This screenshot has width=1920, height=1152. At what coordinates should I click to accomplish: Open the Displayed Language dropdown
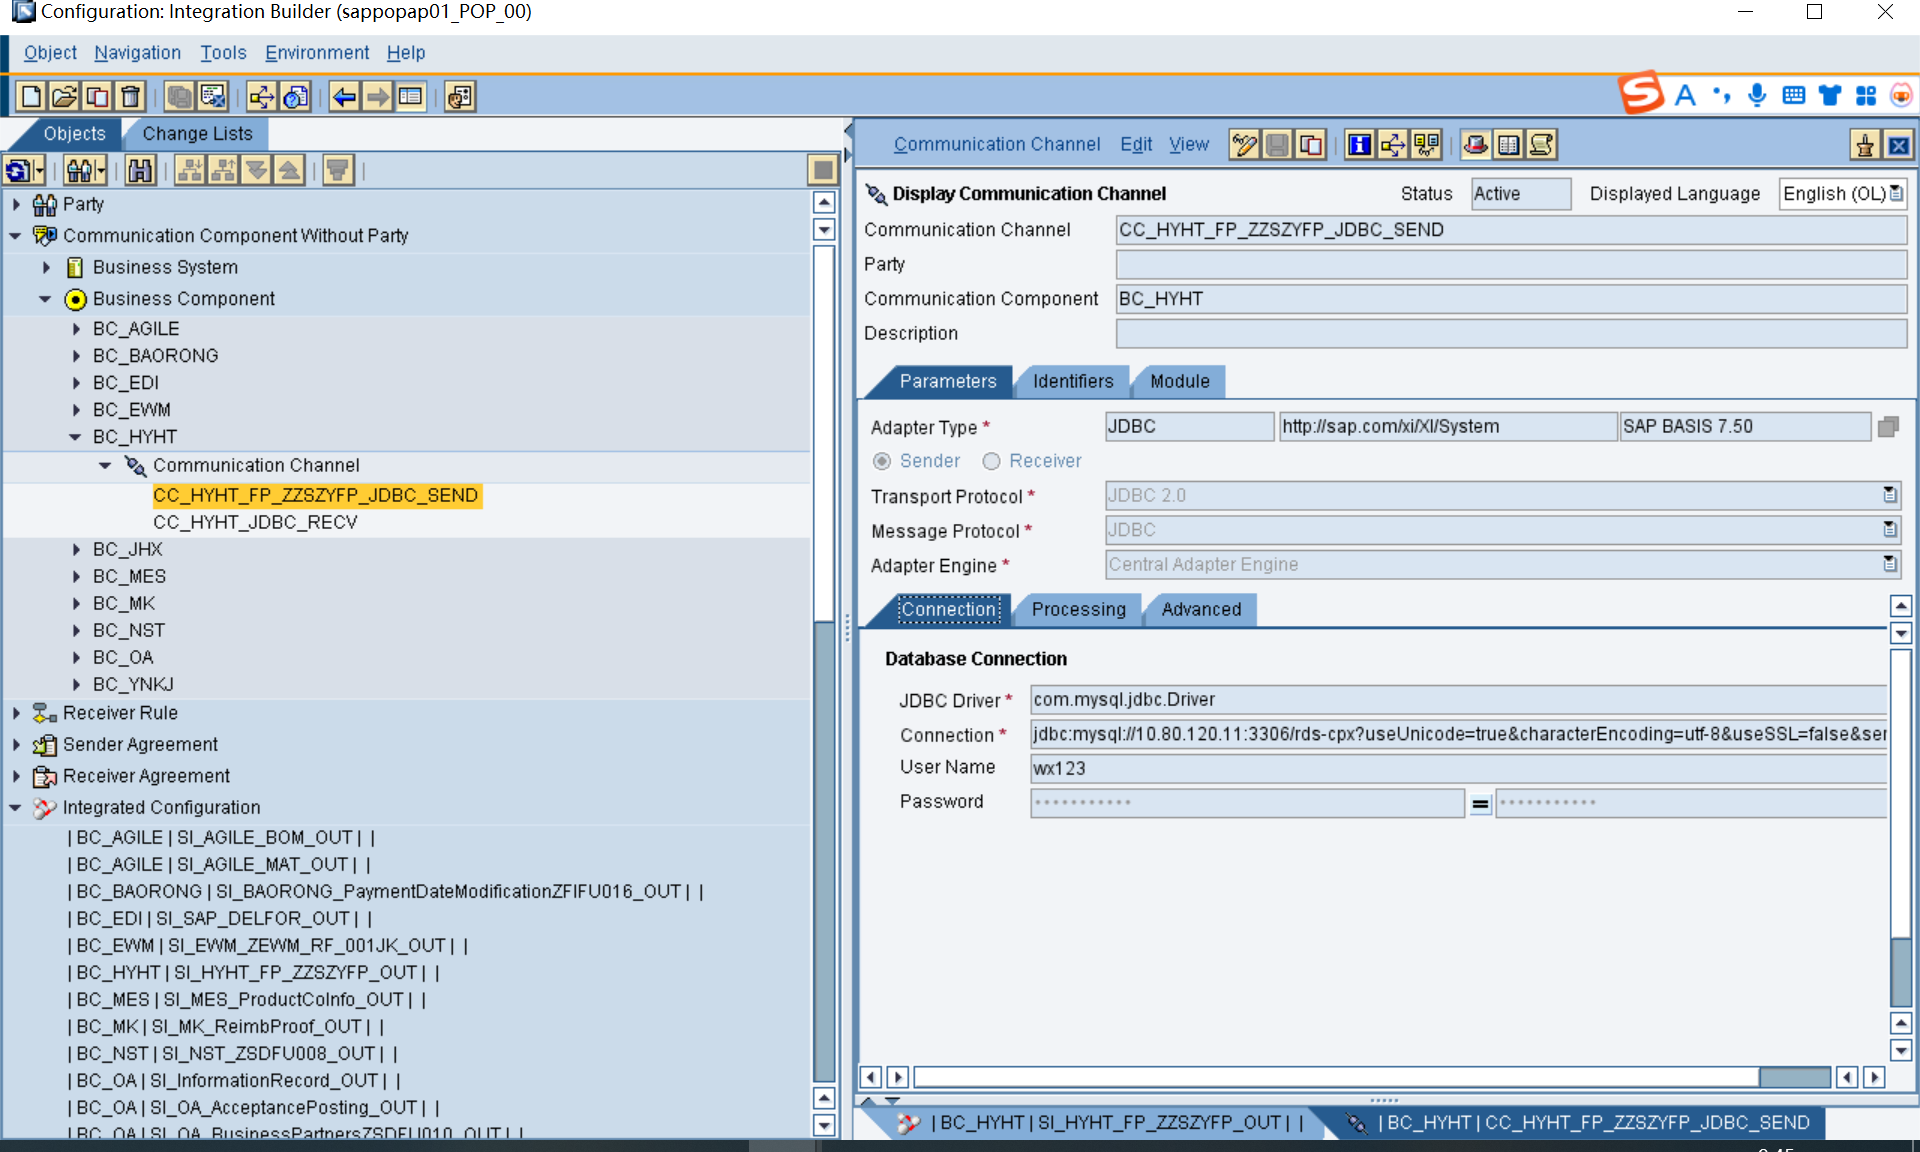1897,193
